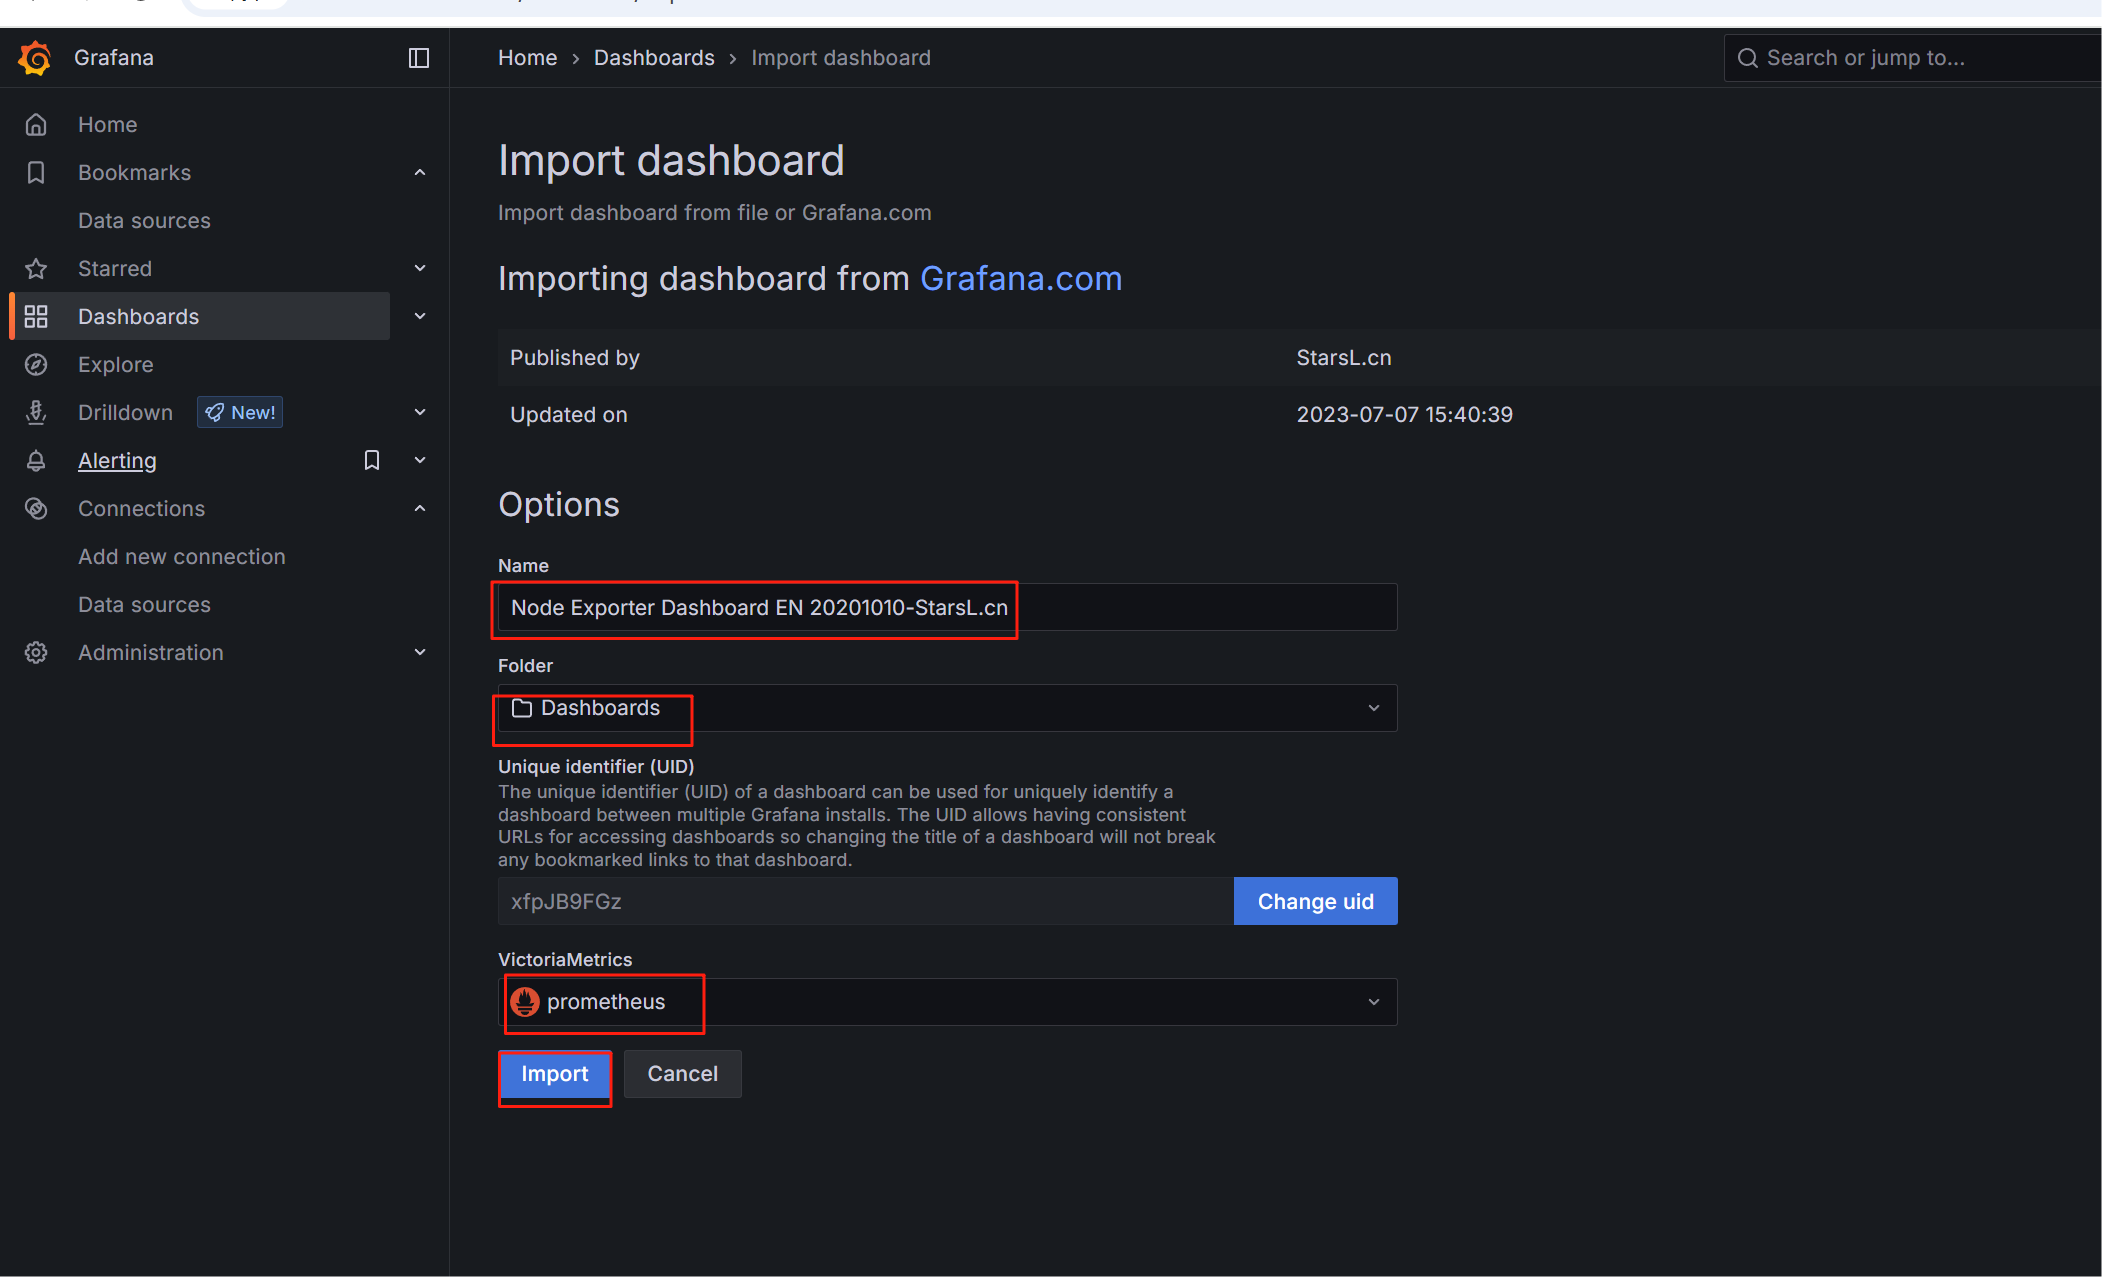Screen dimensions: 2102x1277
Task: Click the Alerting bell icon
Action: tap(36, 461)
